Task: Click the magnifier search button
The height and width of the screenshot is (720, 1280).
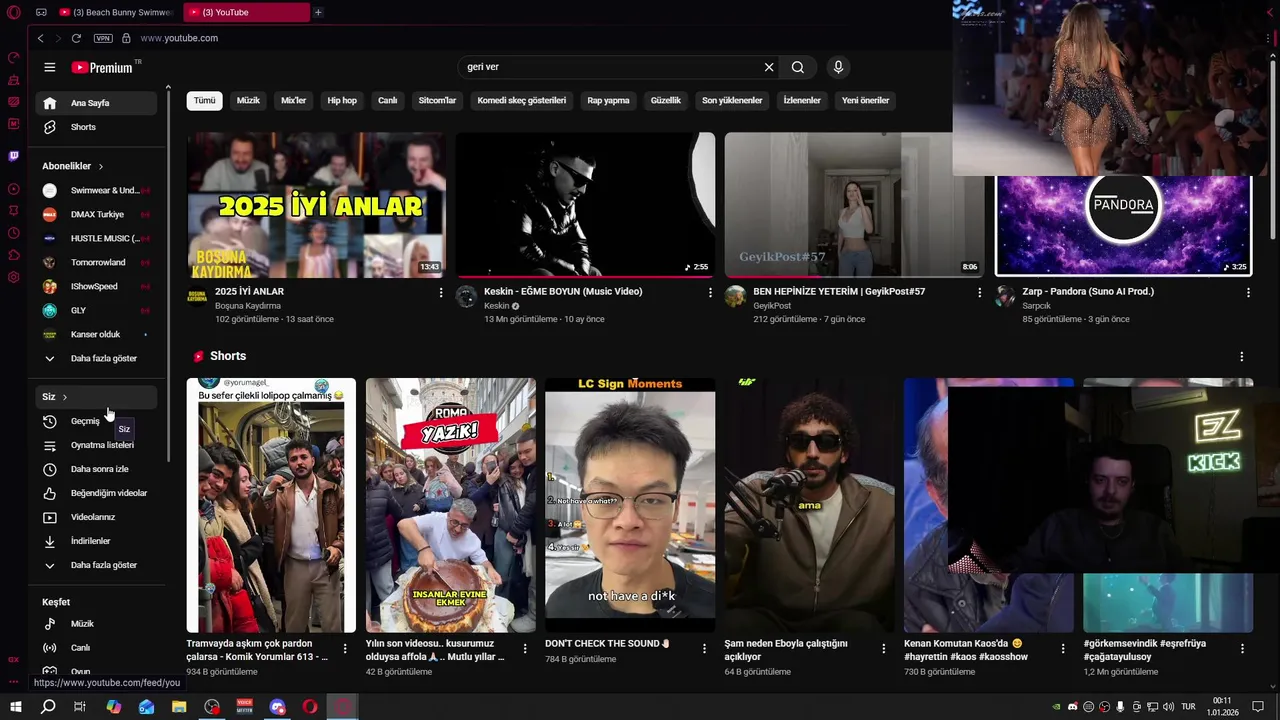Action: click(x=798, y=67)
